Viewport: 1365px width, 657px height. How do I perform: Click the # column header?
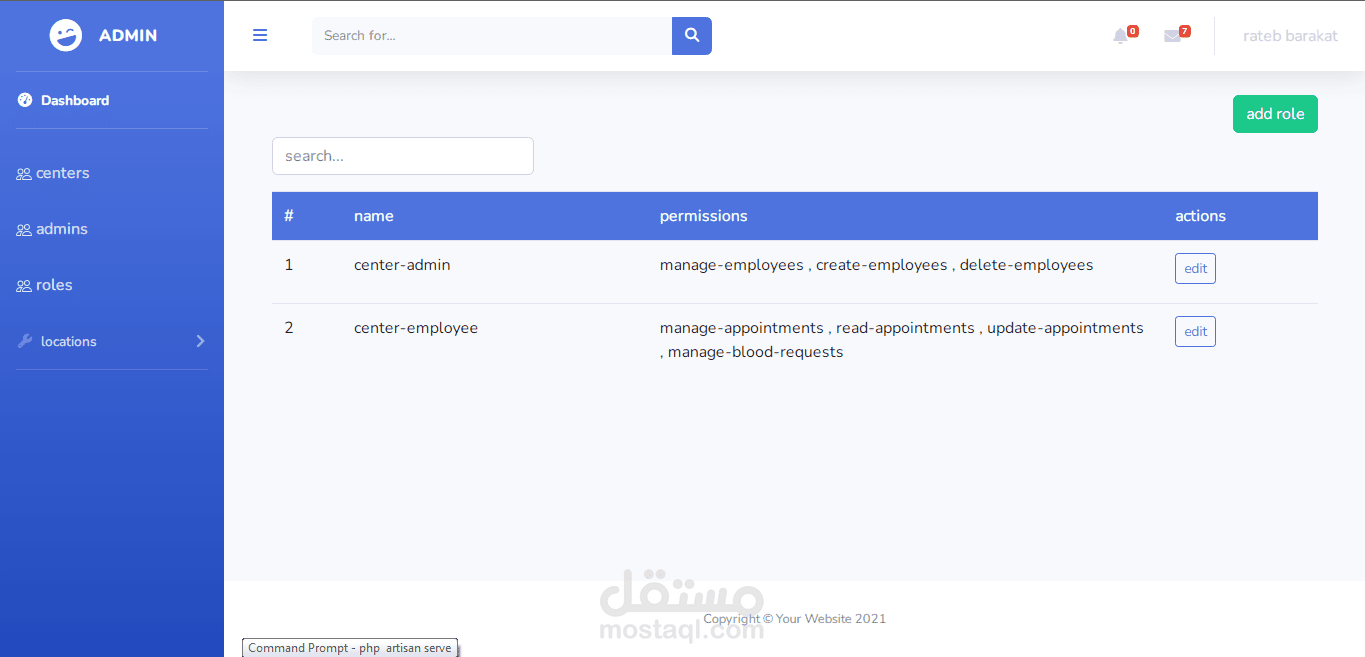tap(289, 216)
